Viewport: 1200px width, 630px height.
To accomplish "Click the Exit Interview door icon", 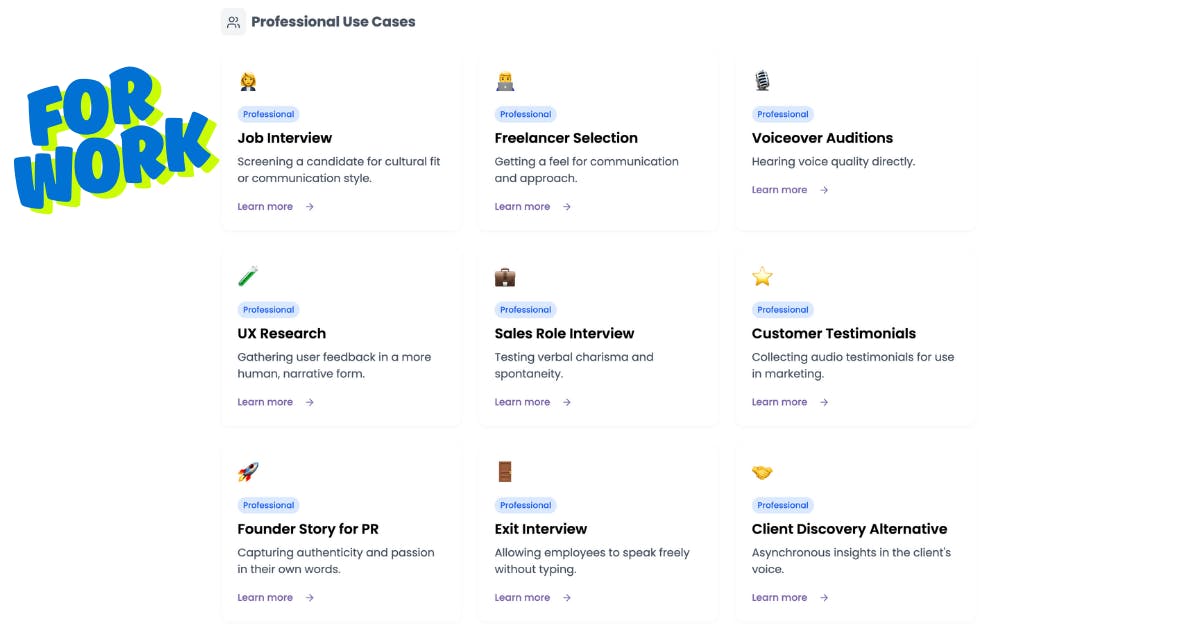I will coord(505,472).
